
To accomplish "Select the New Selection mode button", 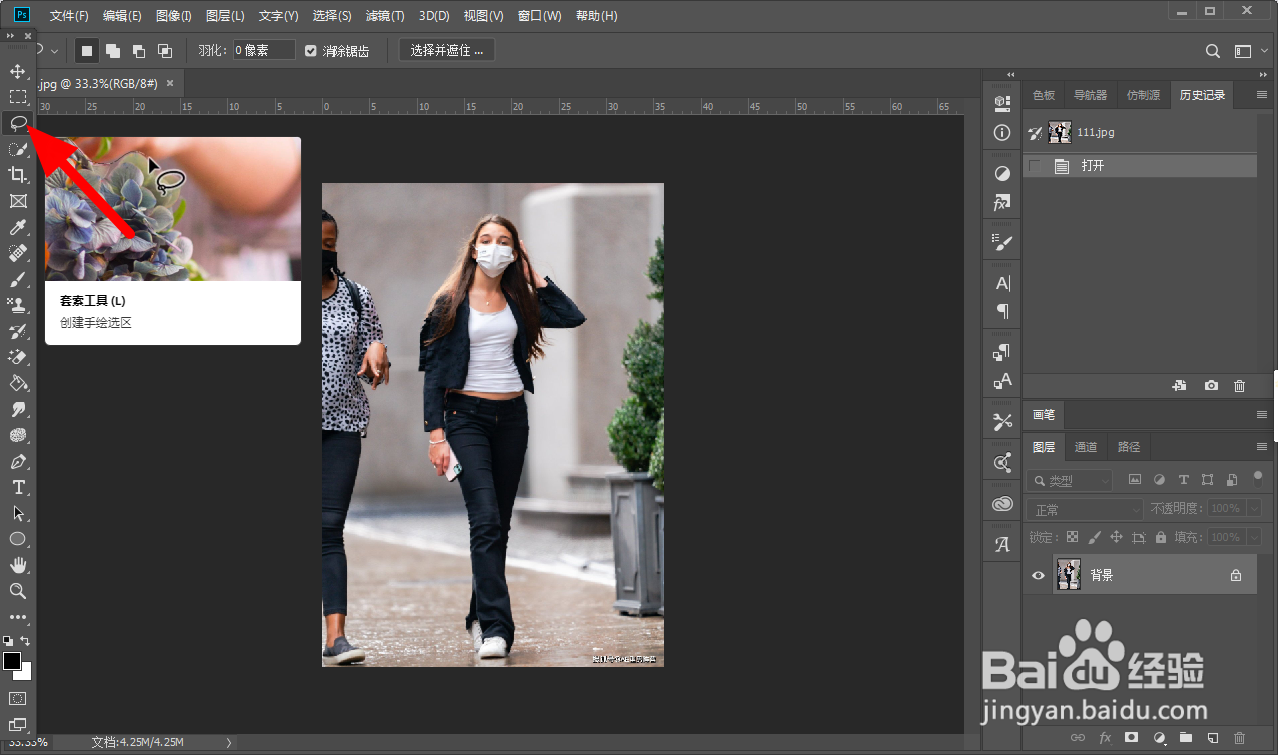I will [87, 50].
